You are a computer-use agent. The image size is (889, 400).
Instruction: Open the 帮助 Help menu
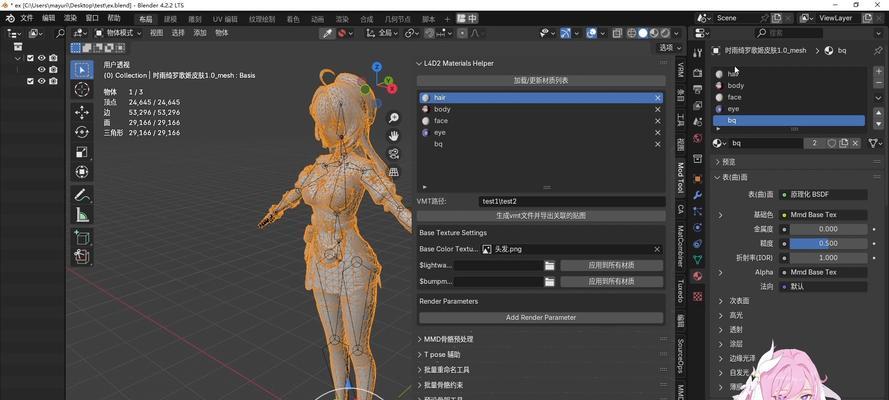click(x=114, y=18)
